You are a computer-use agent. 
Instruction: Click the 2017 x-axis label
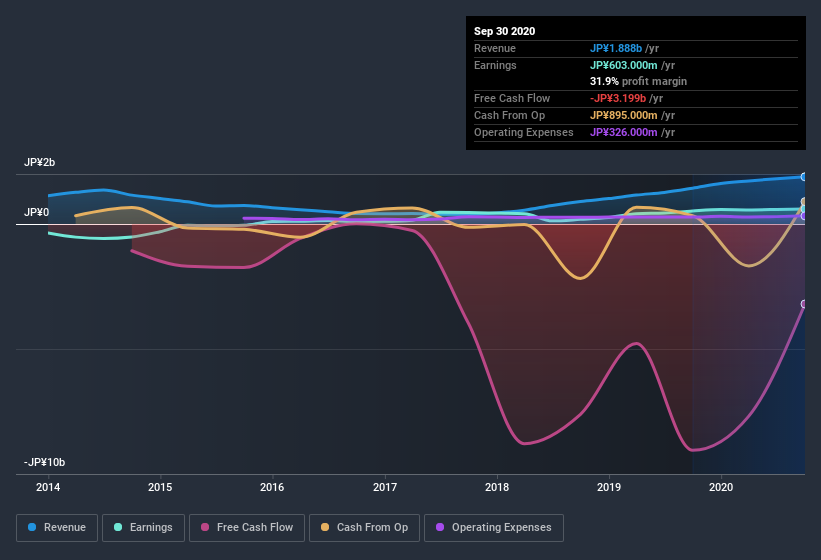click(x=385, y=487)
